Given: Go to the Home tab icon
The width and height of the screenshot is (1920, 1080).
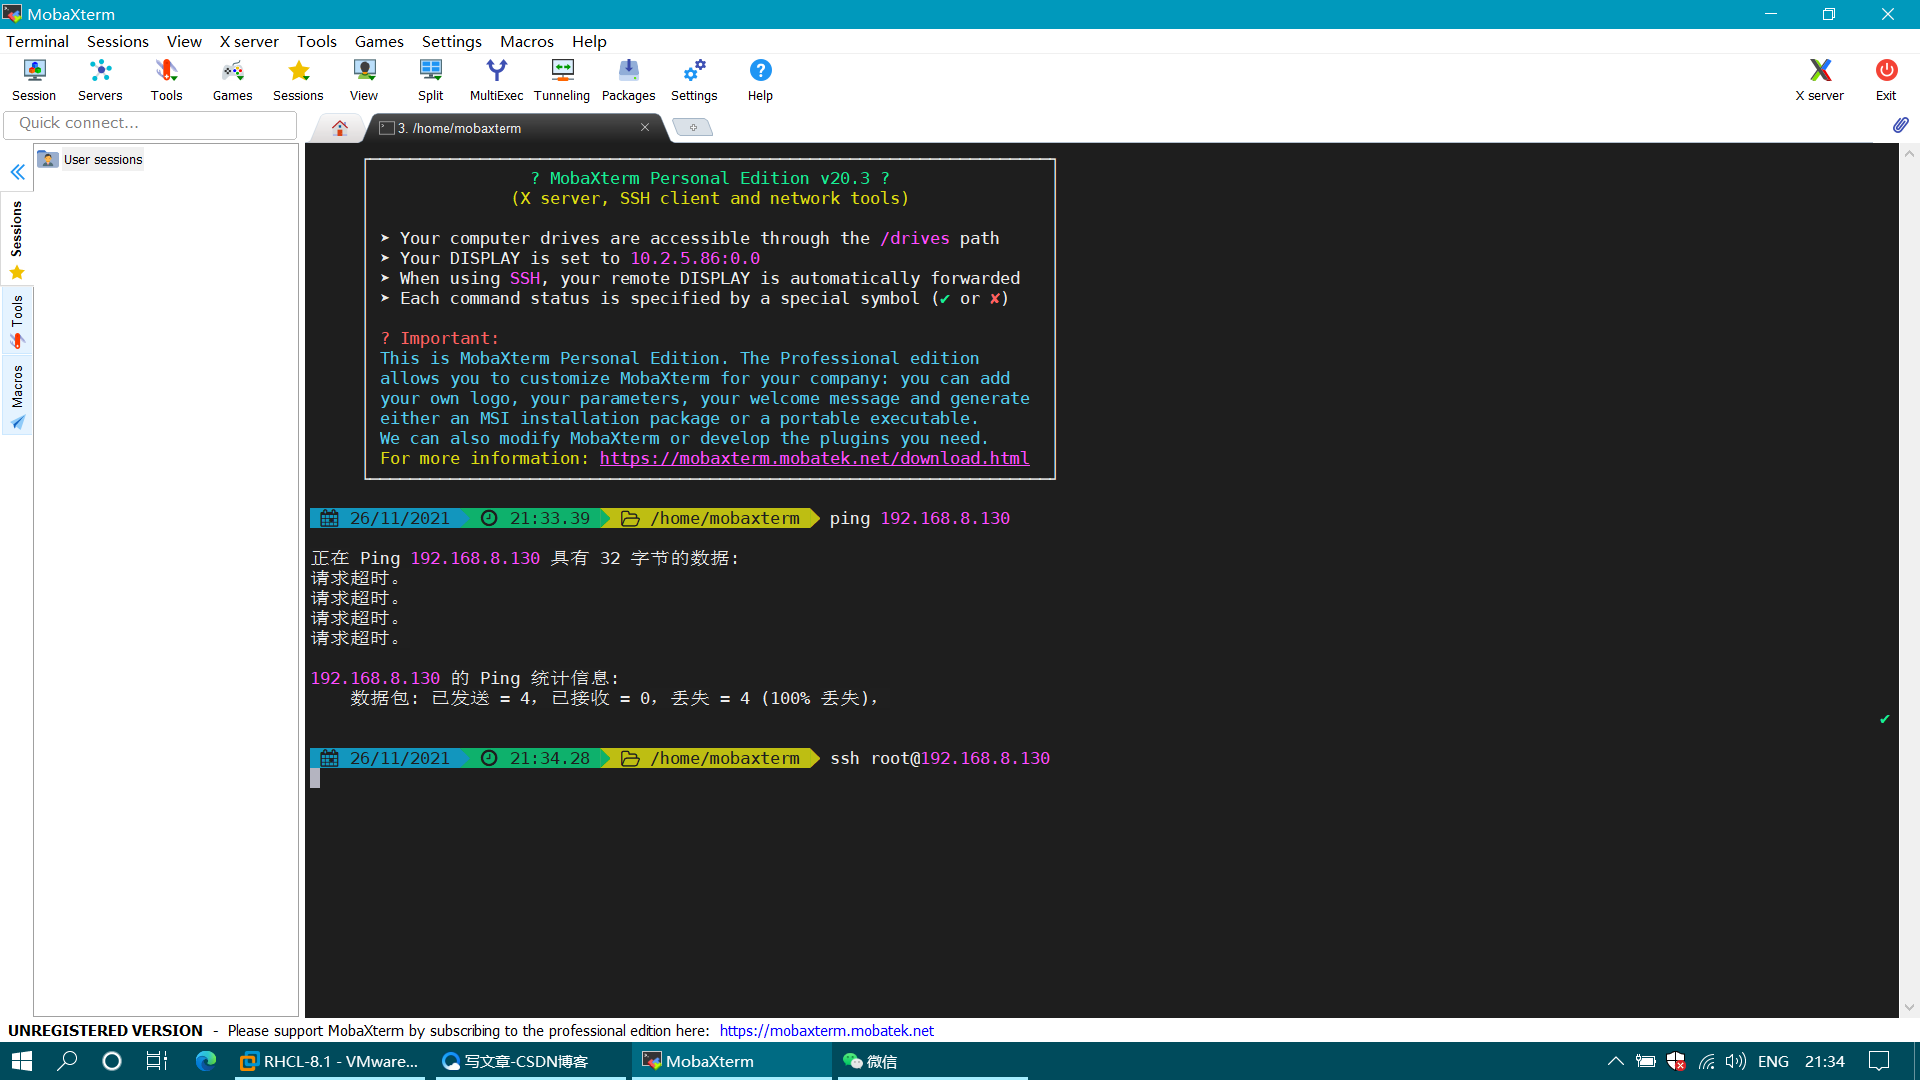Looking at the screenshot, I should [340, 128].
